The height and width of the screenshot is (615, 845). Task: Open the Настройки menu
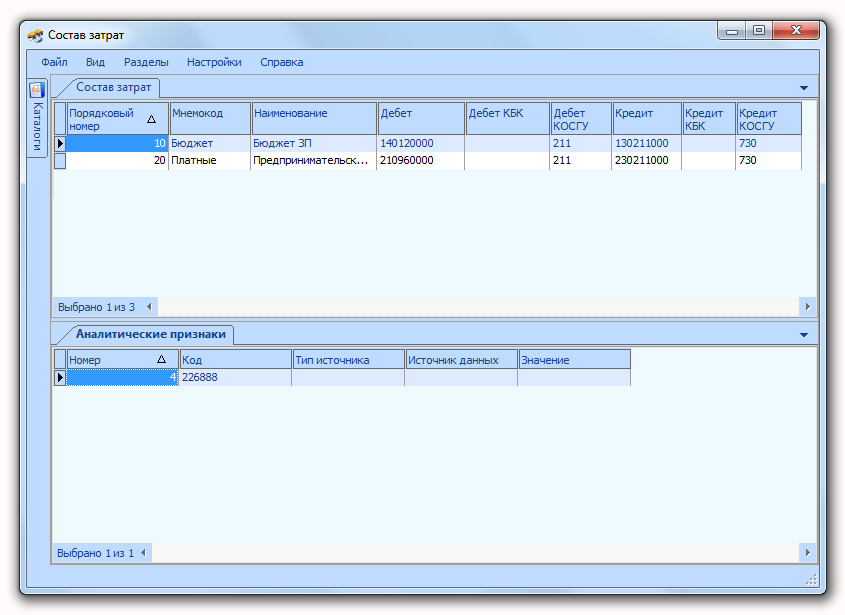pyautogui.click(x=214, y=63)
